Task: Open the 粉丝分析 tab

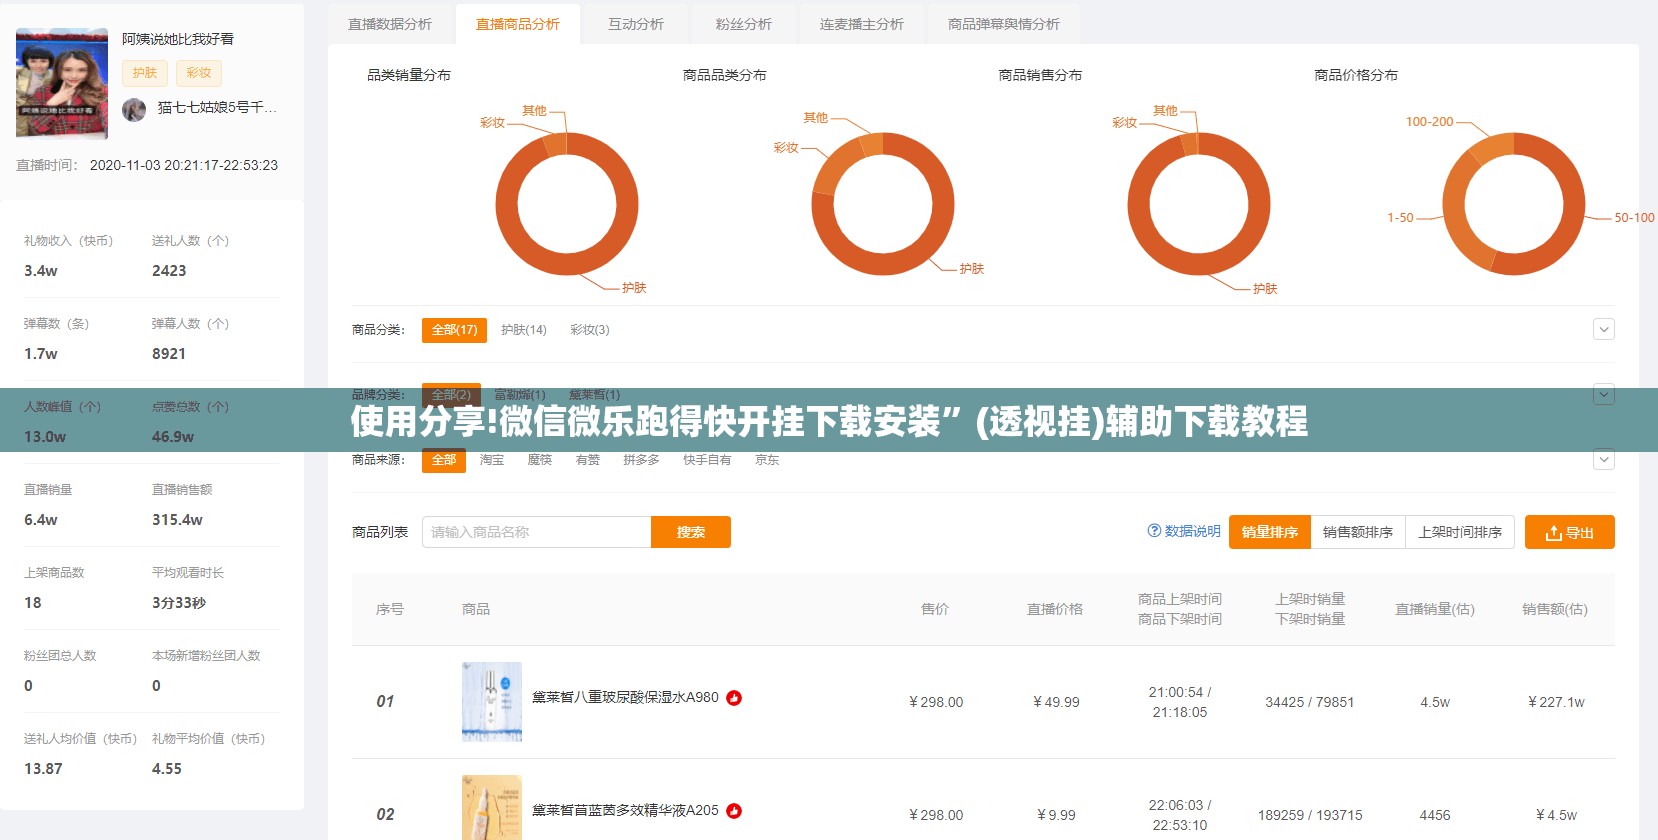Action: tap(744, 24)
